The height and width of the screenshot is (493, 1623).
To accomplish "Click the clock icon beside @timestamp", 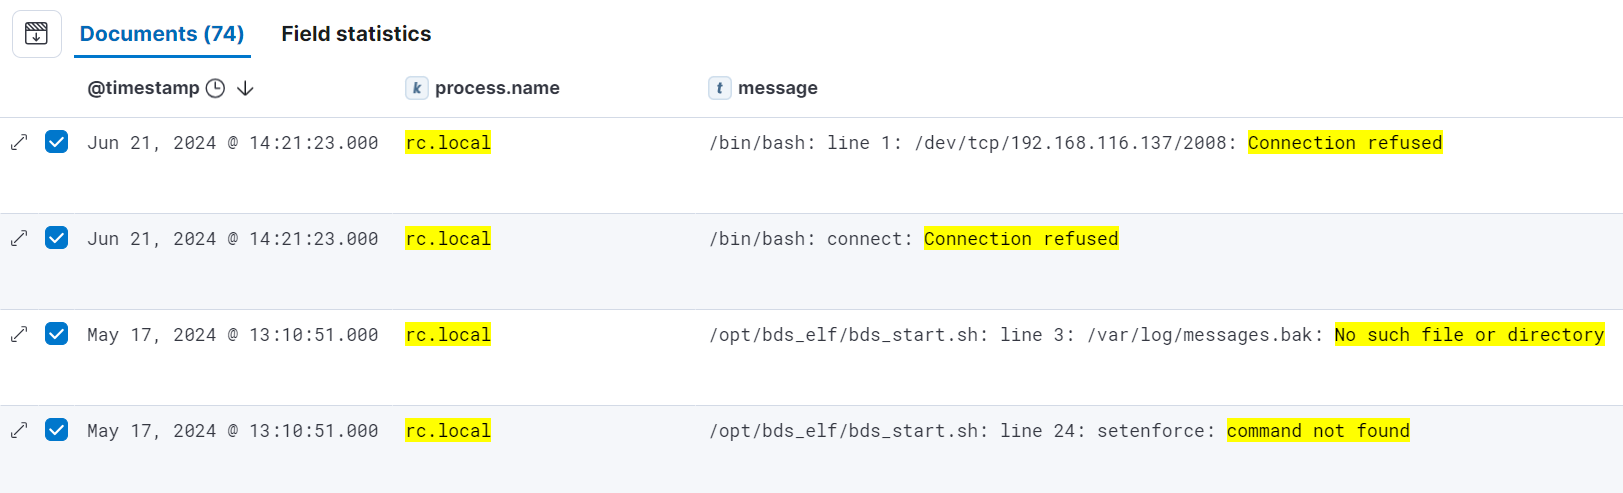I will coord(215,88).
